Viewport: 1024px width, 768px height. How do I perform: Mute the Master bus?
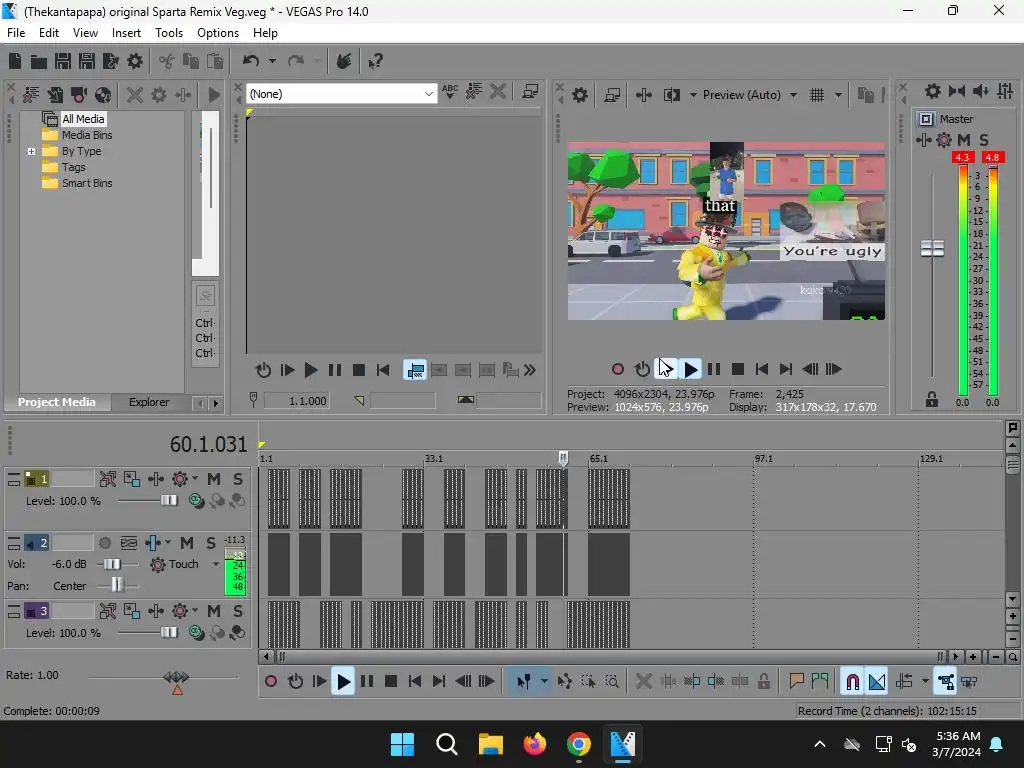964,139
